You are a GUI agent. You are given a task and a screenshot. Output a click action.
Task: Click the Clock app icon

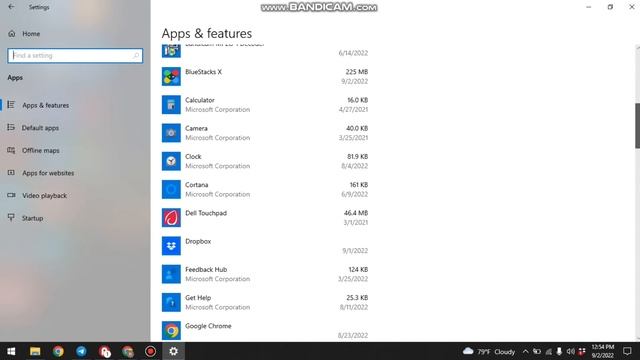click(x=171, y=161)
